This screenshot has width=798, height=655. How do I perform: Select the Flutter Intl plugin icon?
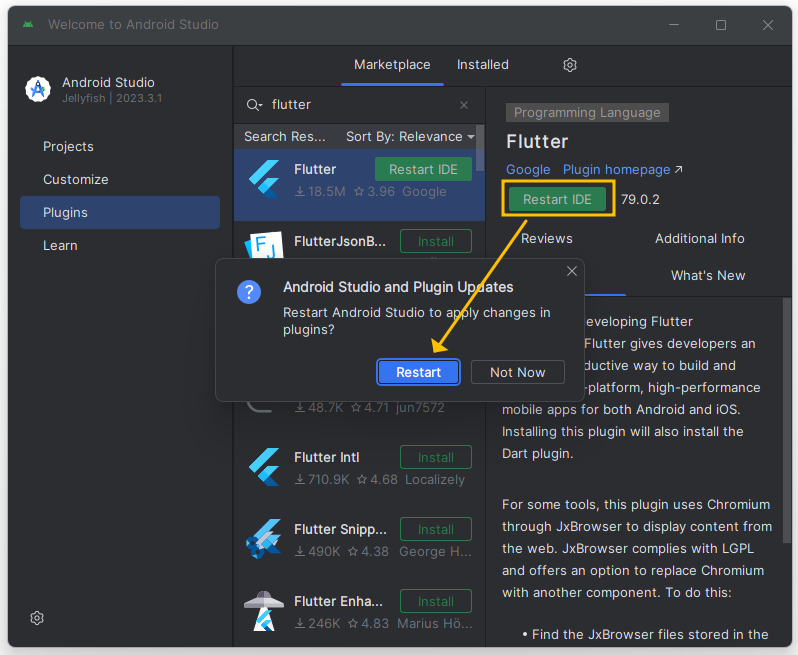tap(264, 467)
